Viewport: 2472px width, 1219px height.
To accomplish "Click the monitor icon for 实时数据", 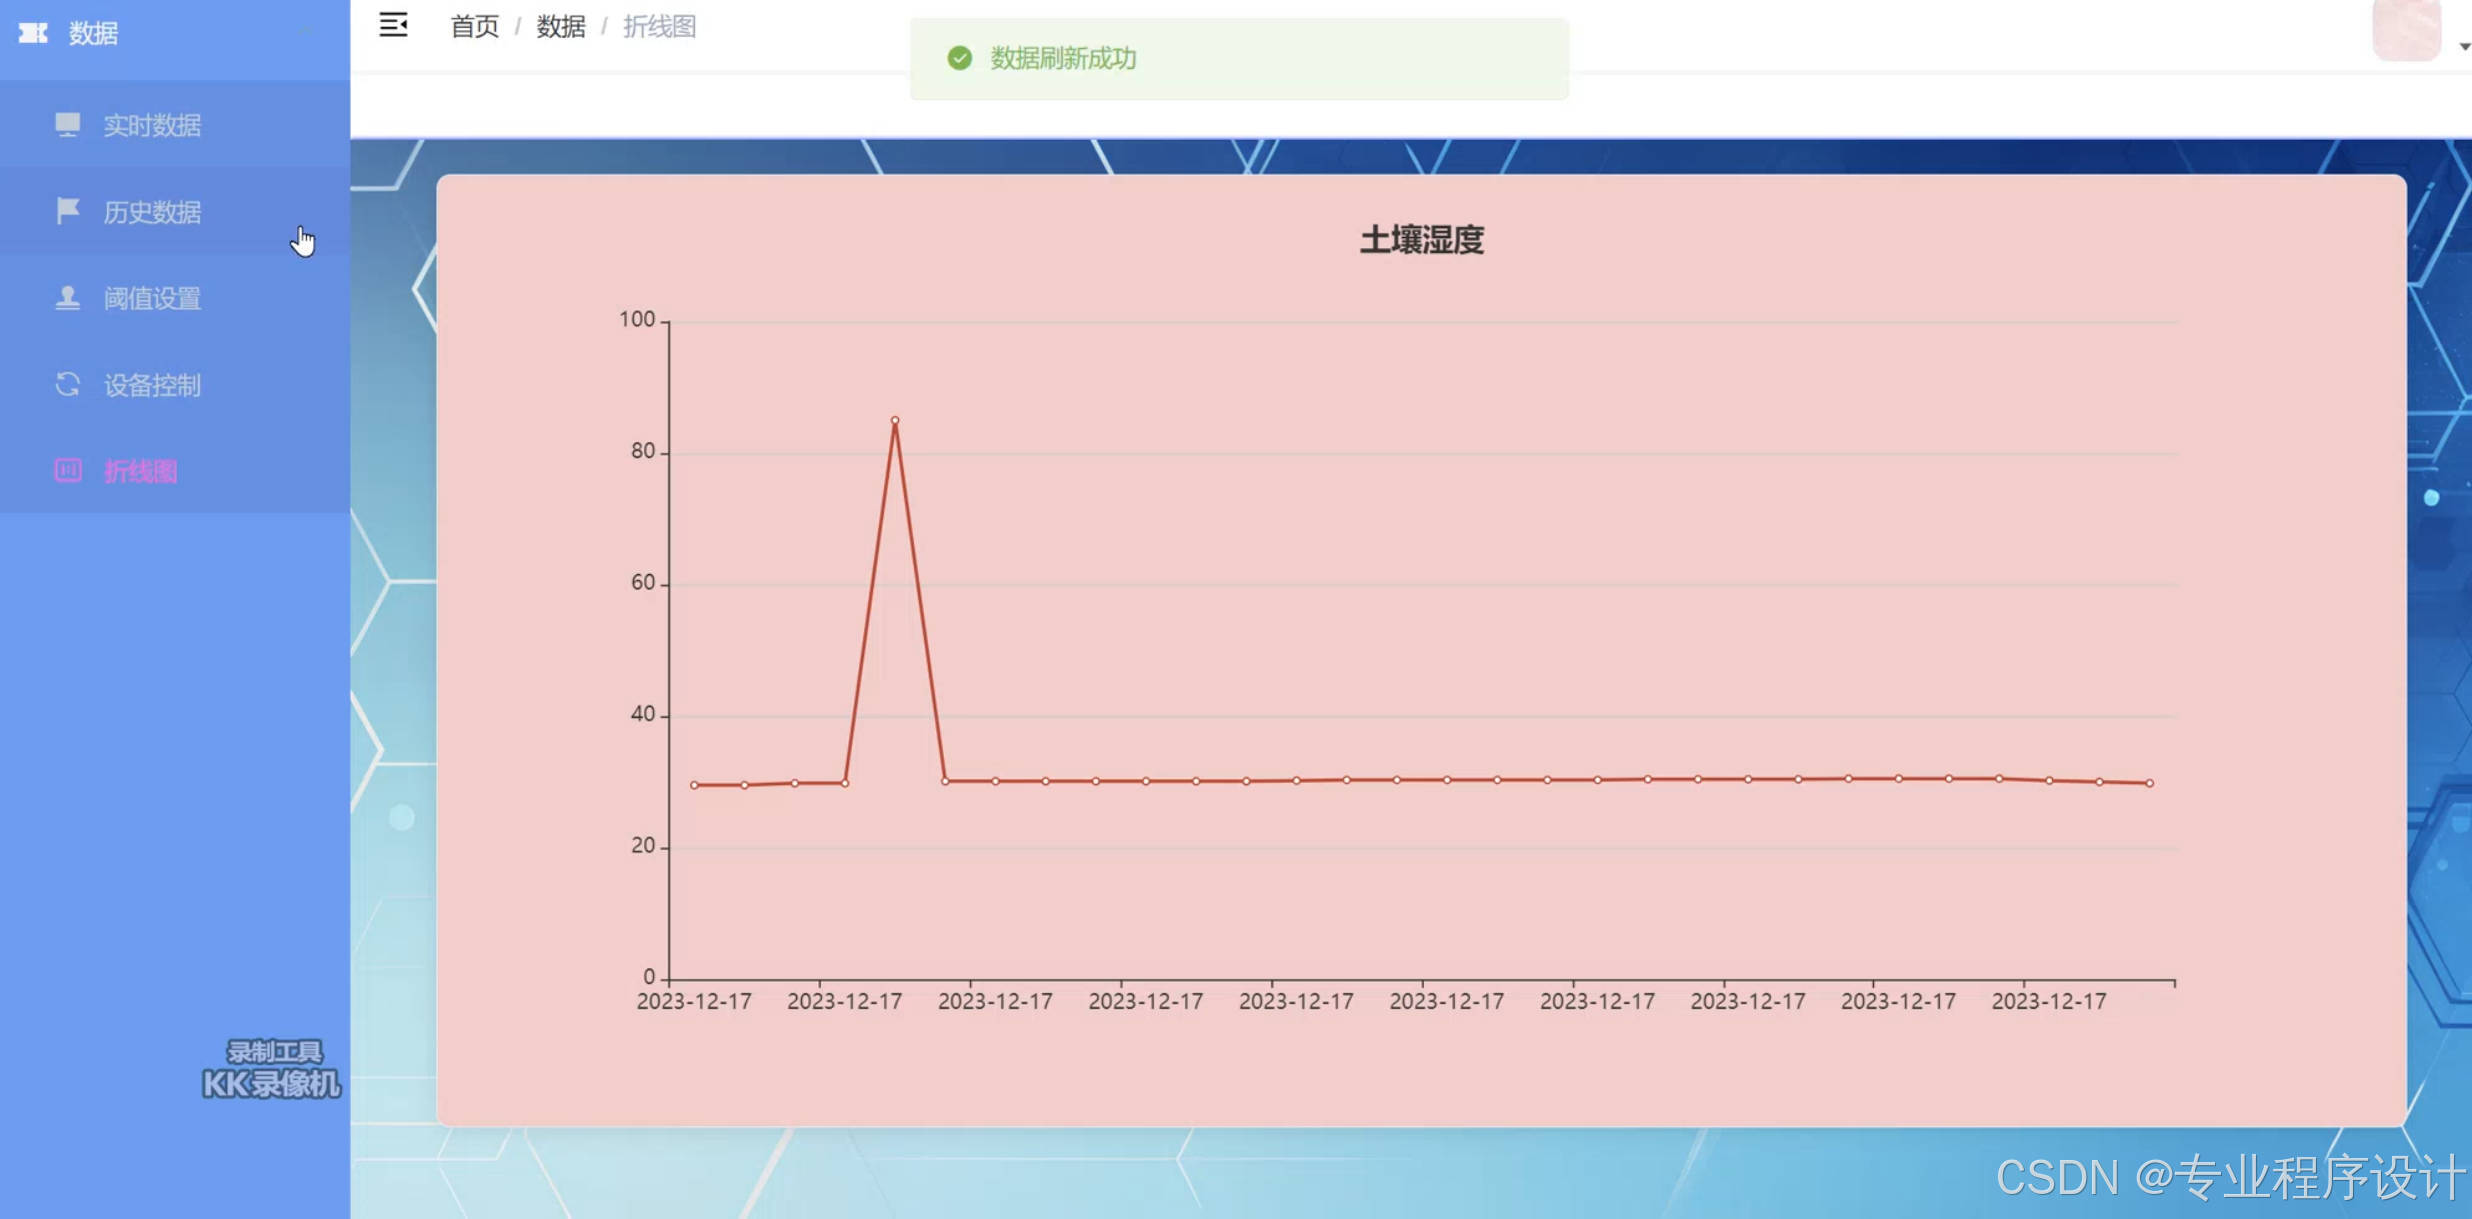I will (67, 124).
